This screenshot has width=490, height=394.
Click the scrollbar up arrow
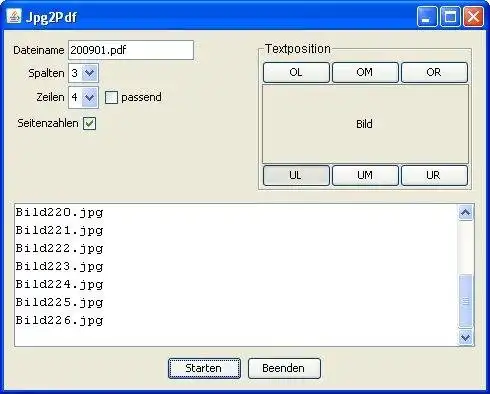[x=465, y=213]
